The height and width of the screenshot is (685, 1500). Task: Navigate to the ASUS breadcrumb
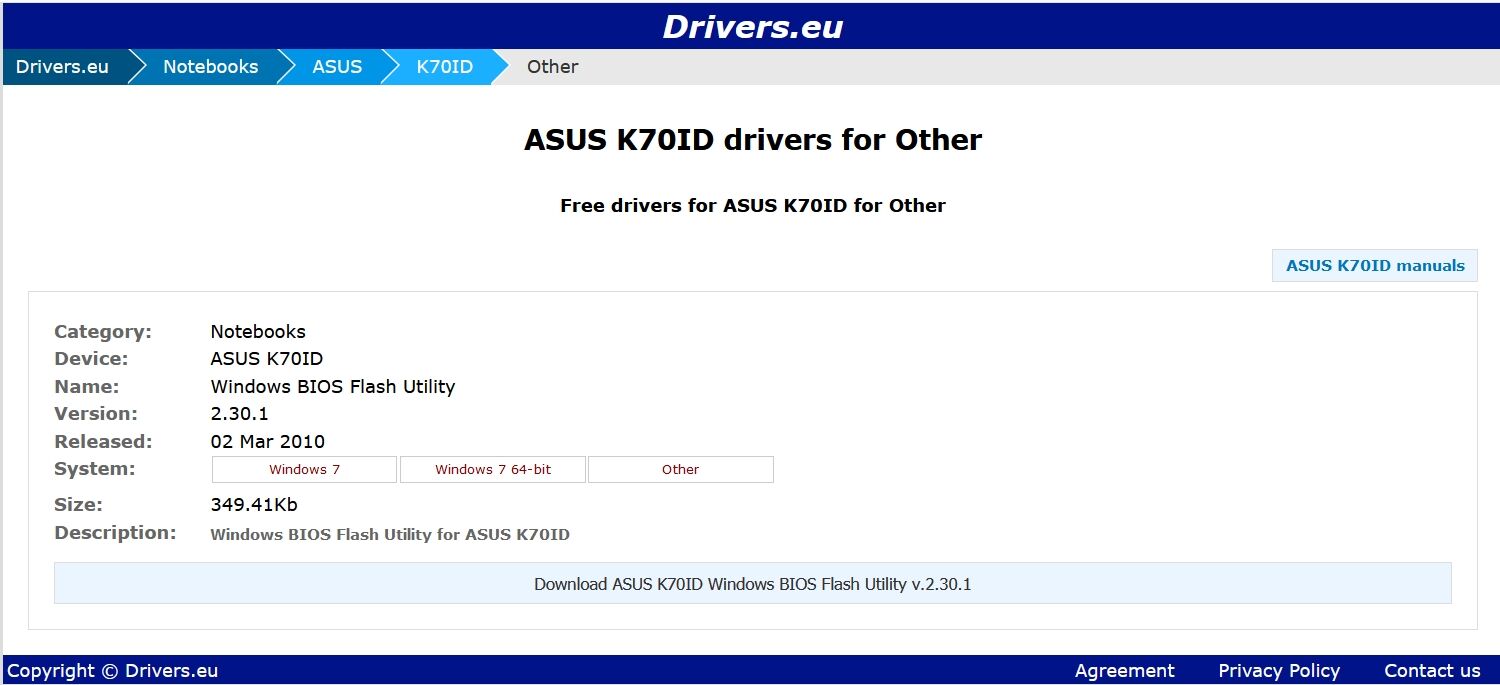click(337, 67)
